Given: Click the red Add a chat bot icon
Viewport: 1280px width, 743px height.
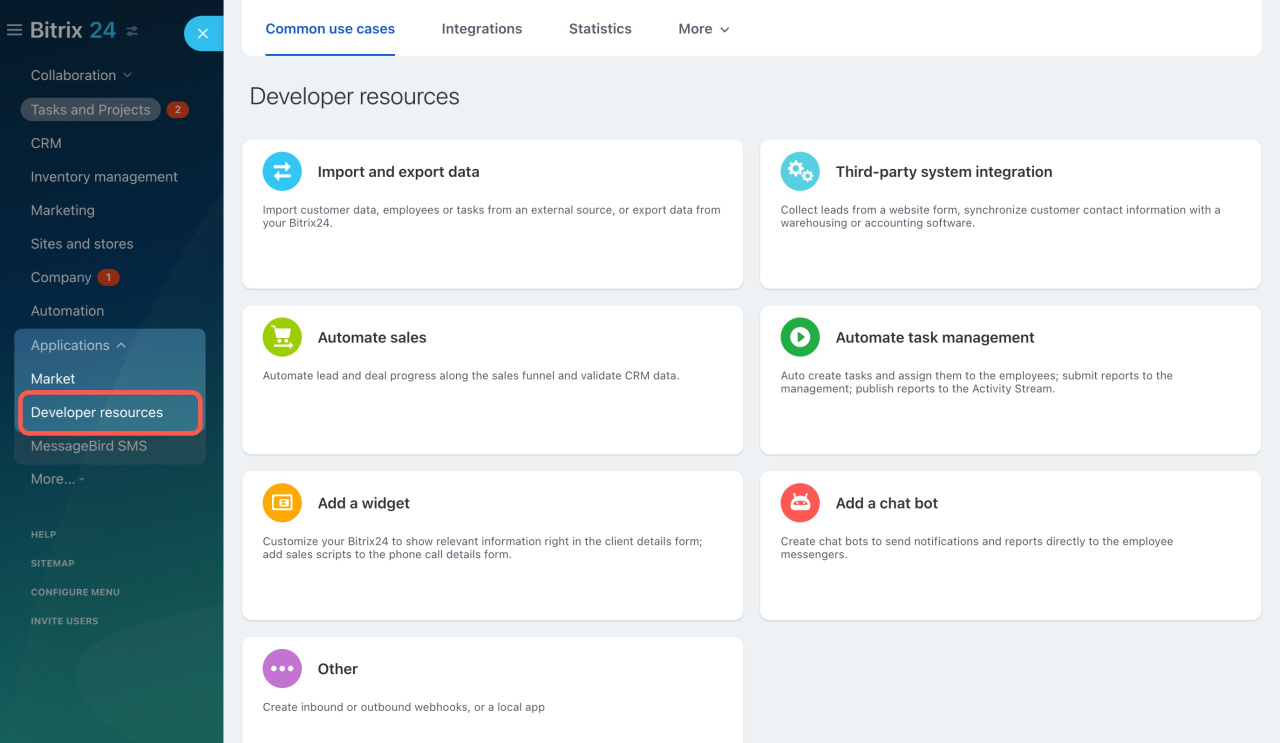Looking at the screenshot, I should (x=800, y=503).
